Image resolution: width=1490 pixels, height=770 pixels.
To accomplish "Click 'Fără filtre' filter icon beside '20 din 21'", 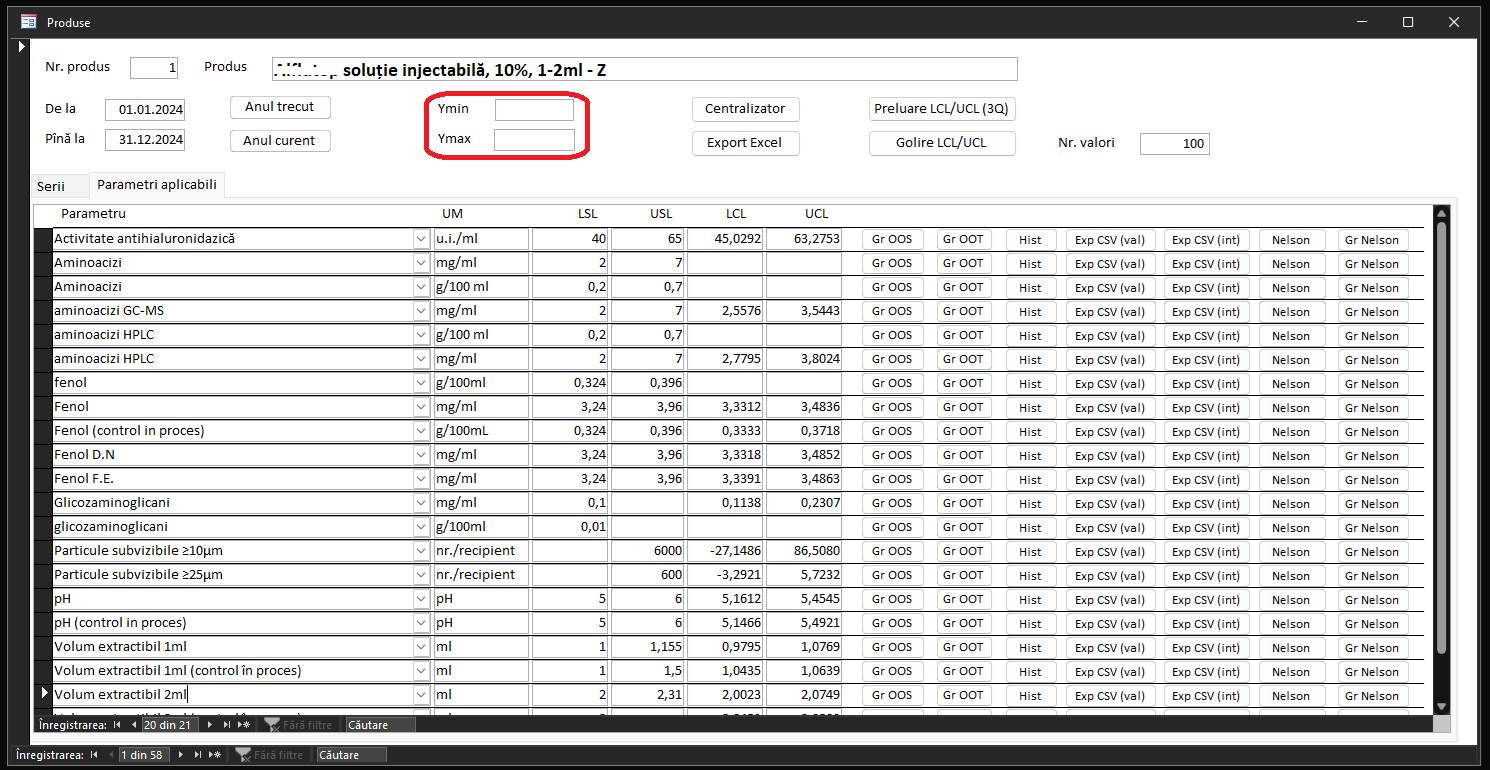I will 272,724.
